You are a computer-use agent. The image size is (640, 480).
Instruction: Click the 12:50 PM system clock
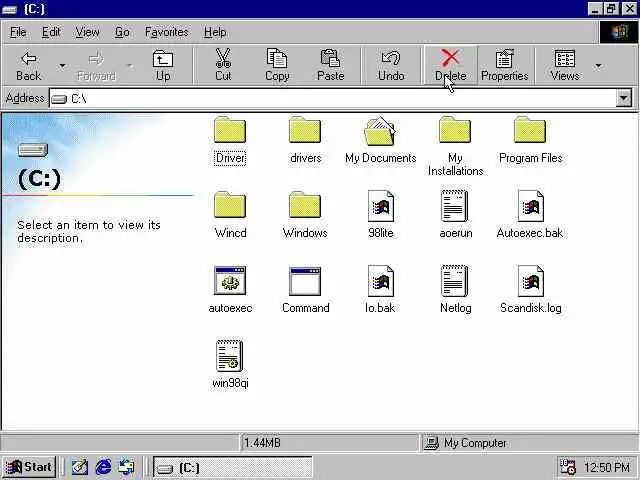[x=607, y=467]
